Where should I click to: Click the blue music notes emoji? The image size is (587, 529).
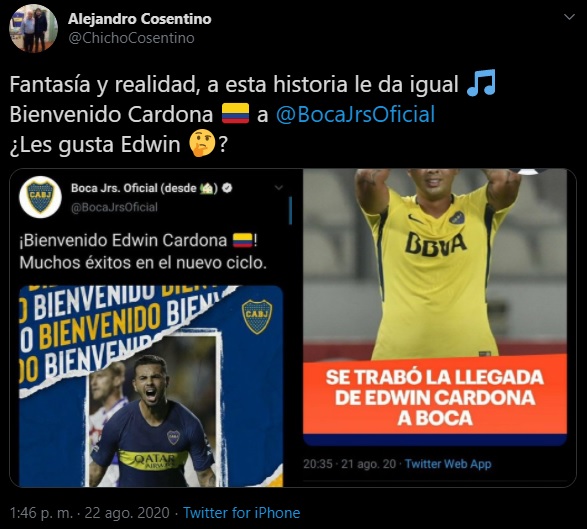click(x=481, y=83)
